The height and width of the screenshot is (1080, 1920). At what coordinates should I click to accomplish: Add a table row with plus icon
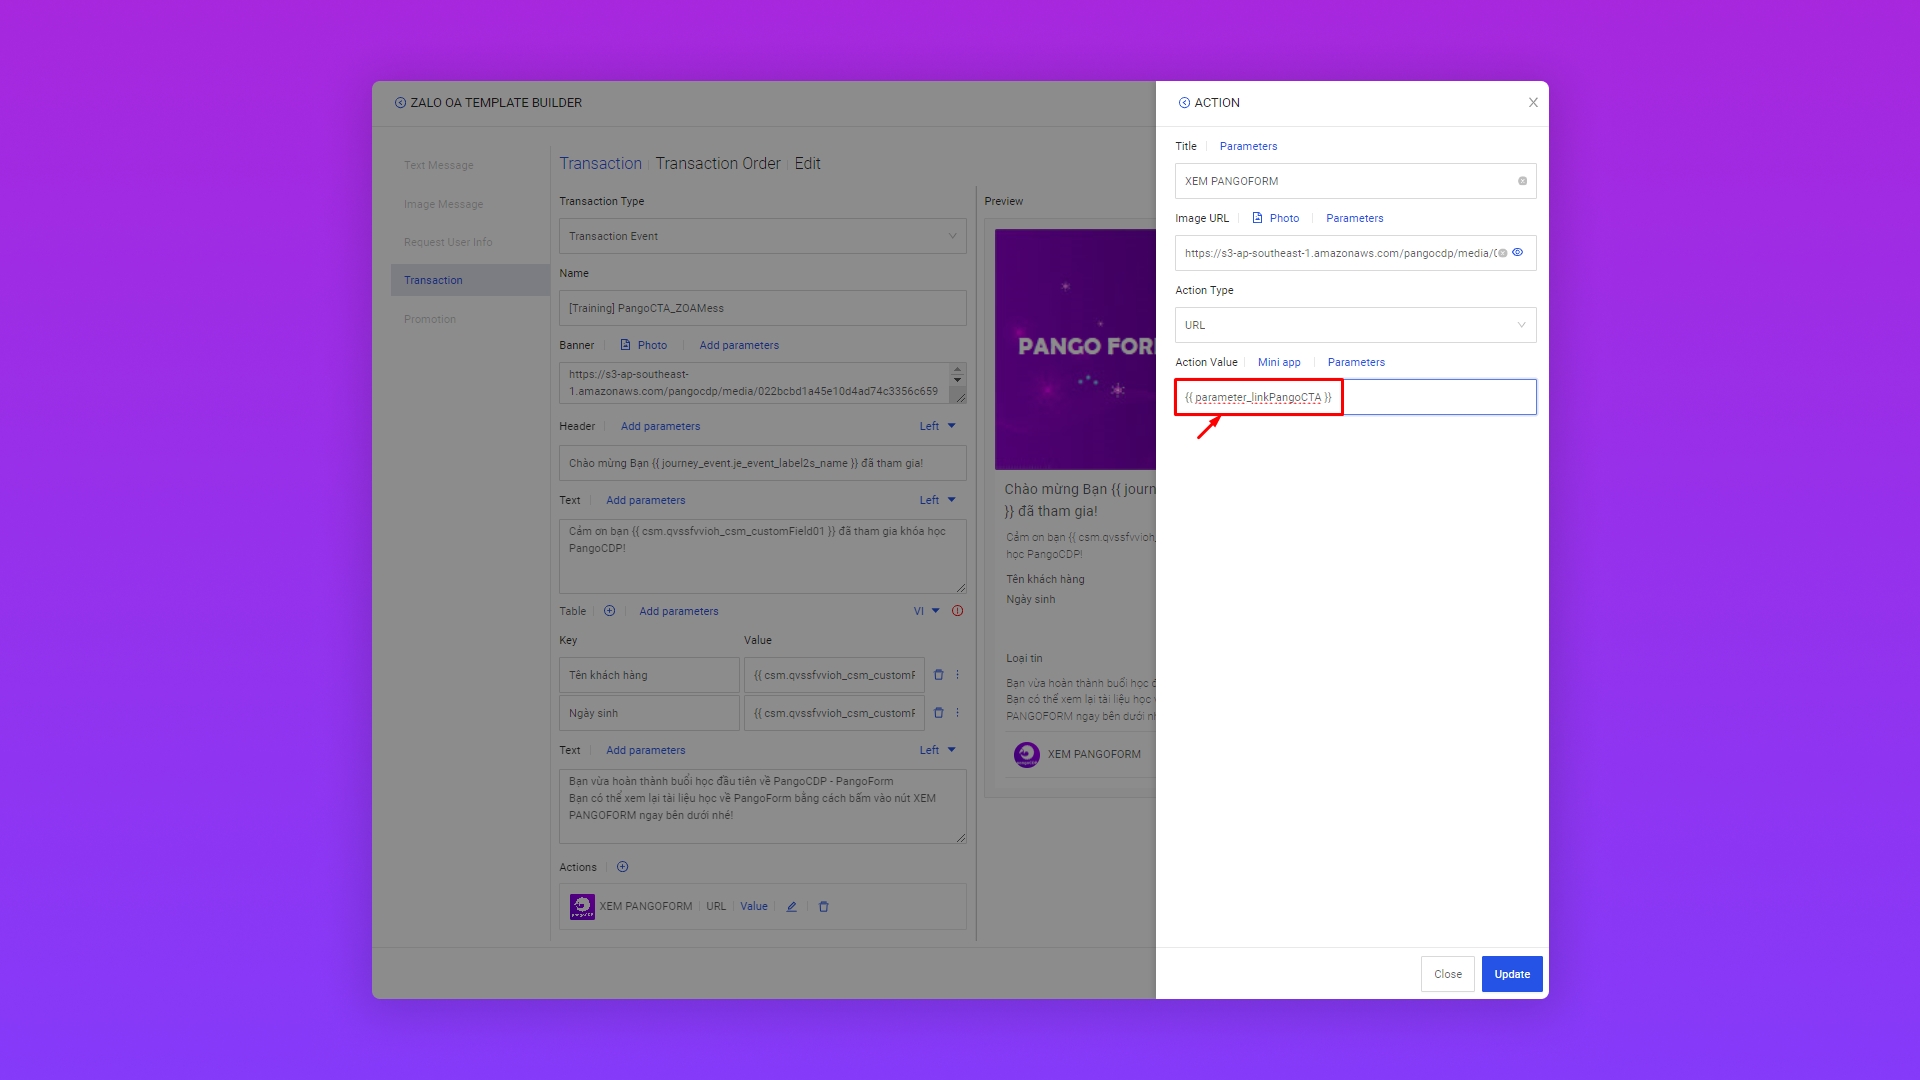coord(609,611)
